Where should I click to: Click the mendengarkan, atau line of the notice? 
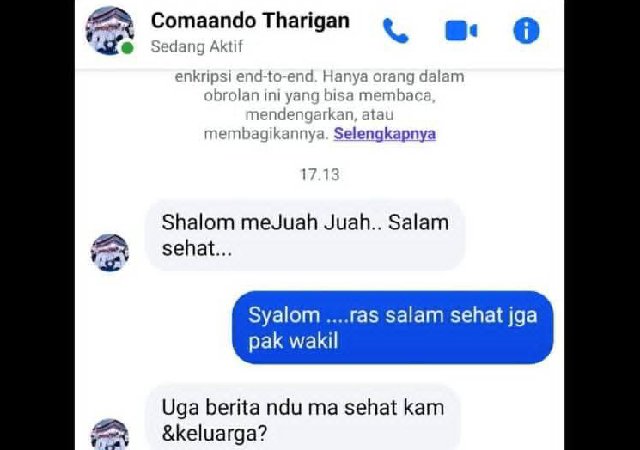tap(320, 115)
